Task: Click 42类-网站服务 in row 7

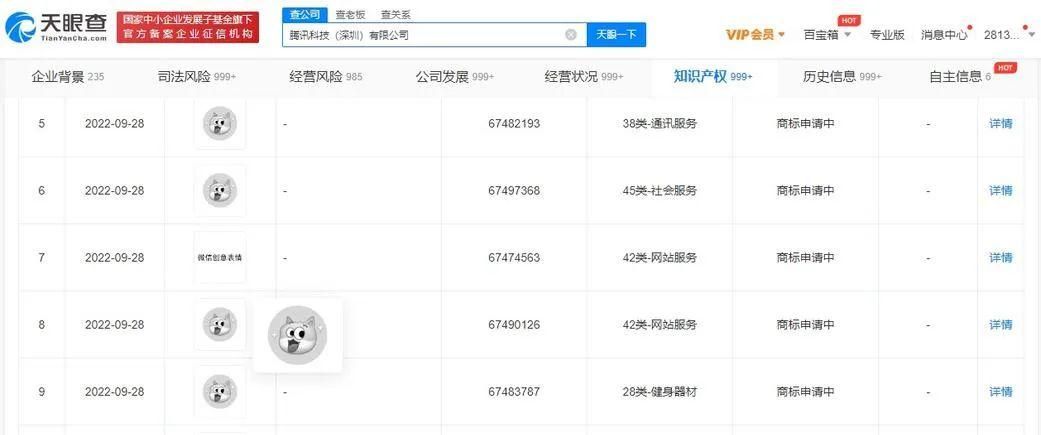Action: tap(659, 258)
